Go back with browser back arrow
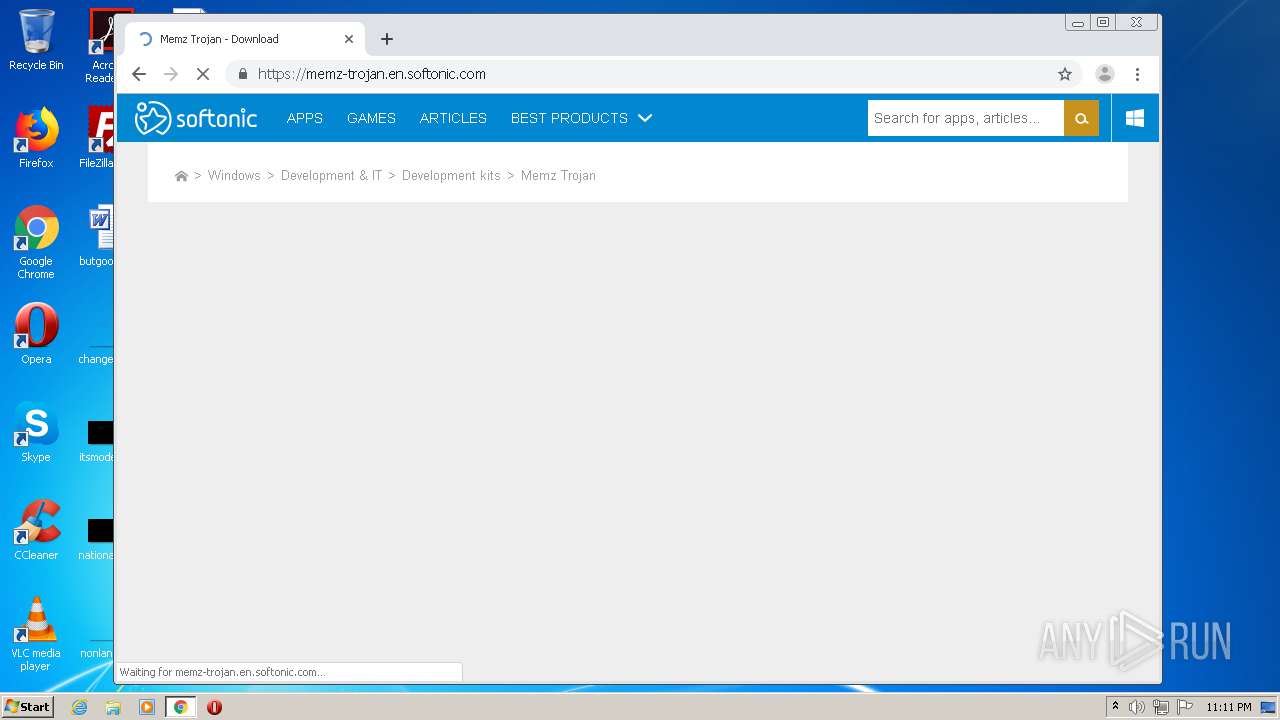 [x=139, y=74]
